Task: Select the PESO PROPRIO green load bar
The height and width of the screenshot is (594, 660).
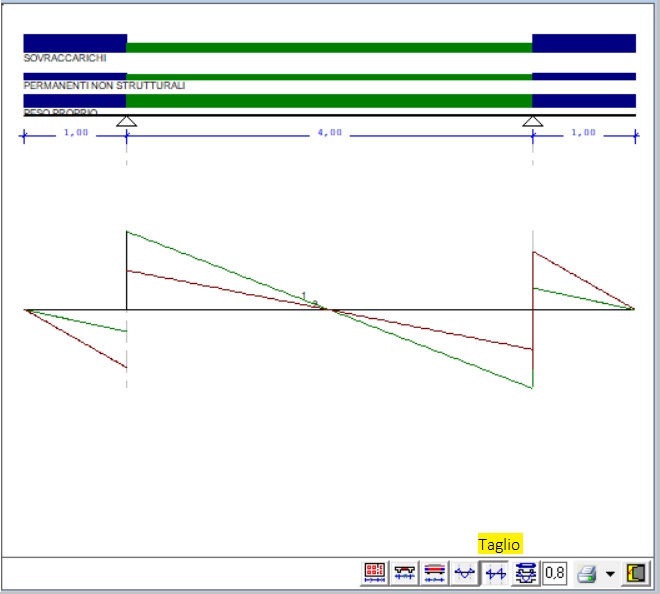Action: coord(329,101)
